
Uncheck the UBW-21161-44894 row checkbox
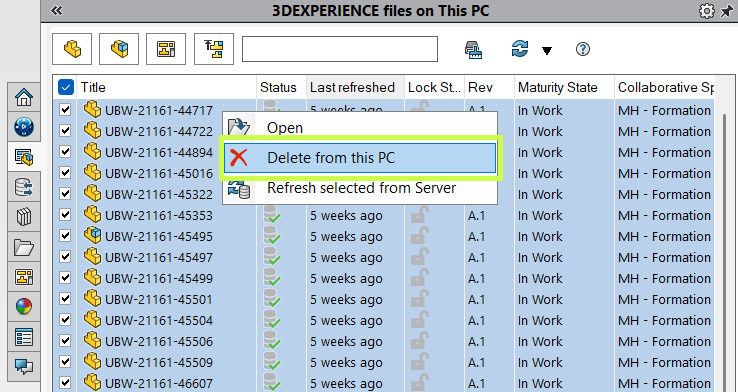(x=65, y=152)
